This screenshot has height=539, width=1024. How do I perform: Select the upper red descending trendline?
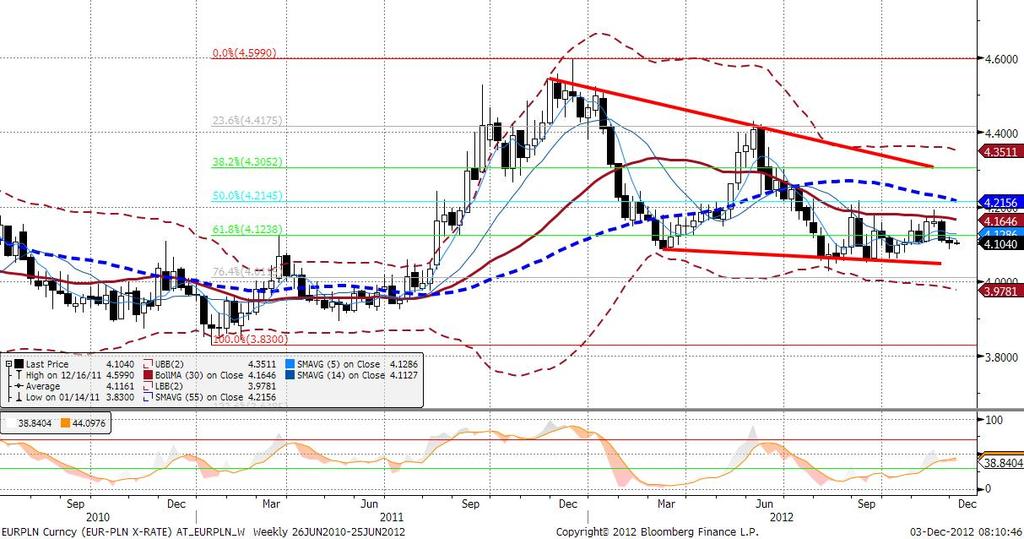coord(741,123)
